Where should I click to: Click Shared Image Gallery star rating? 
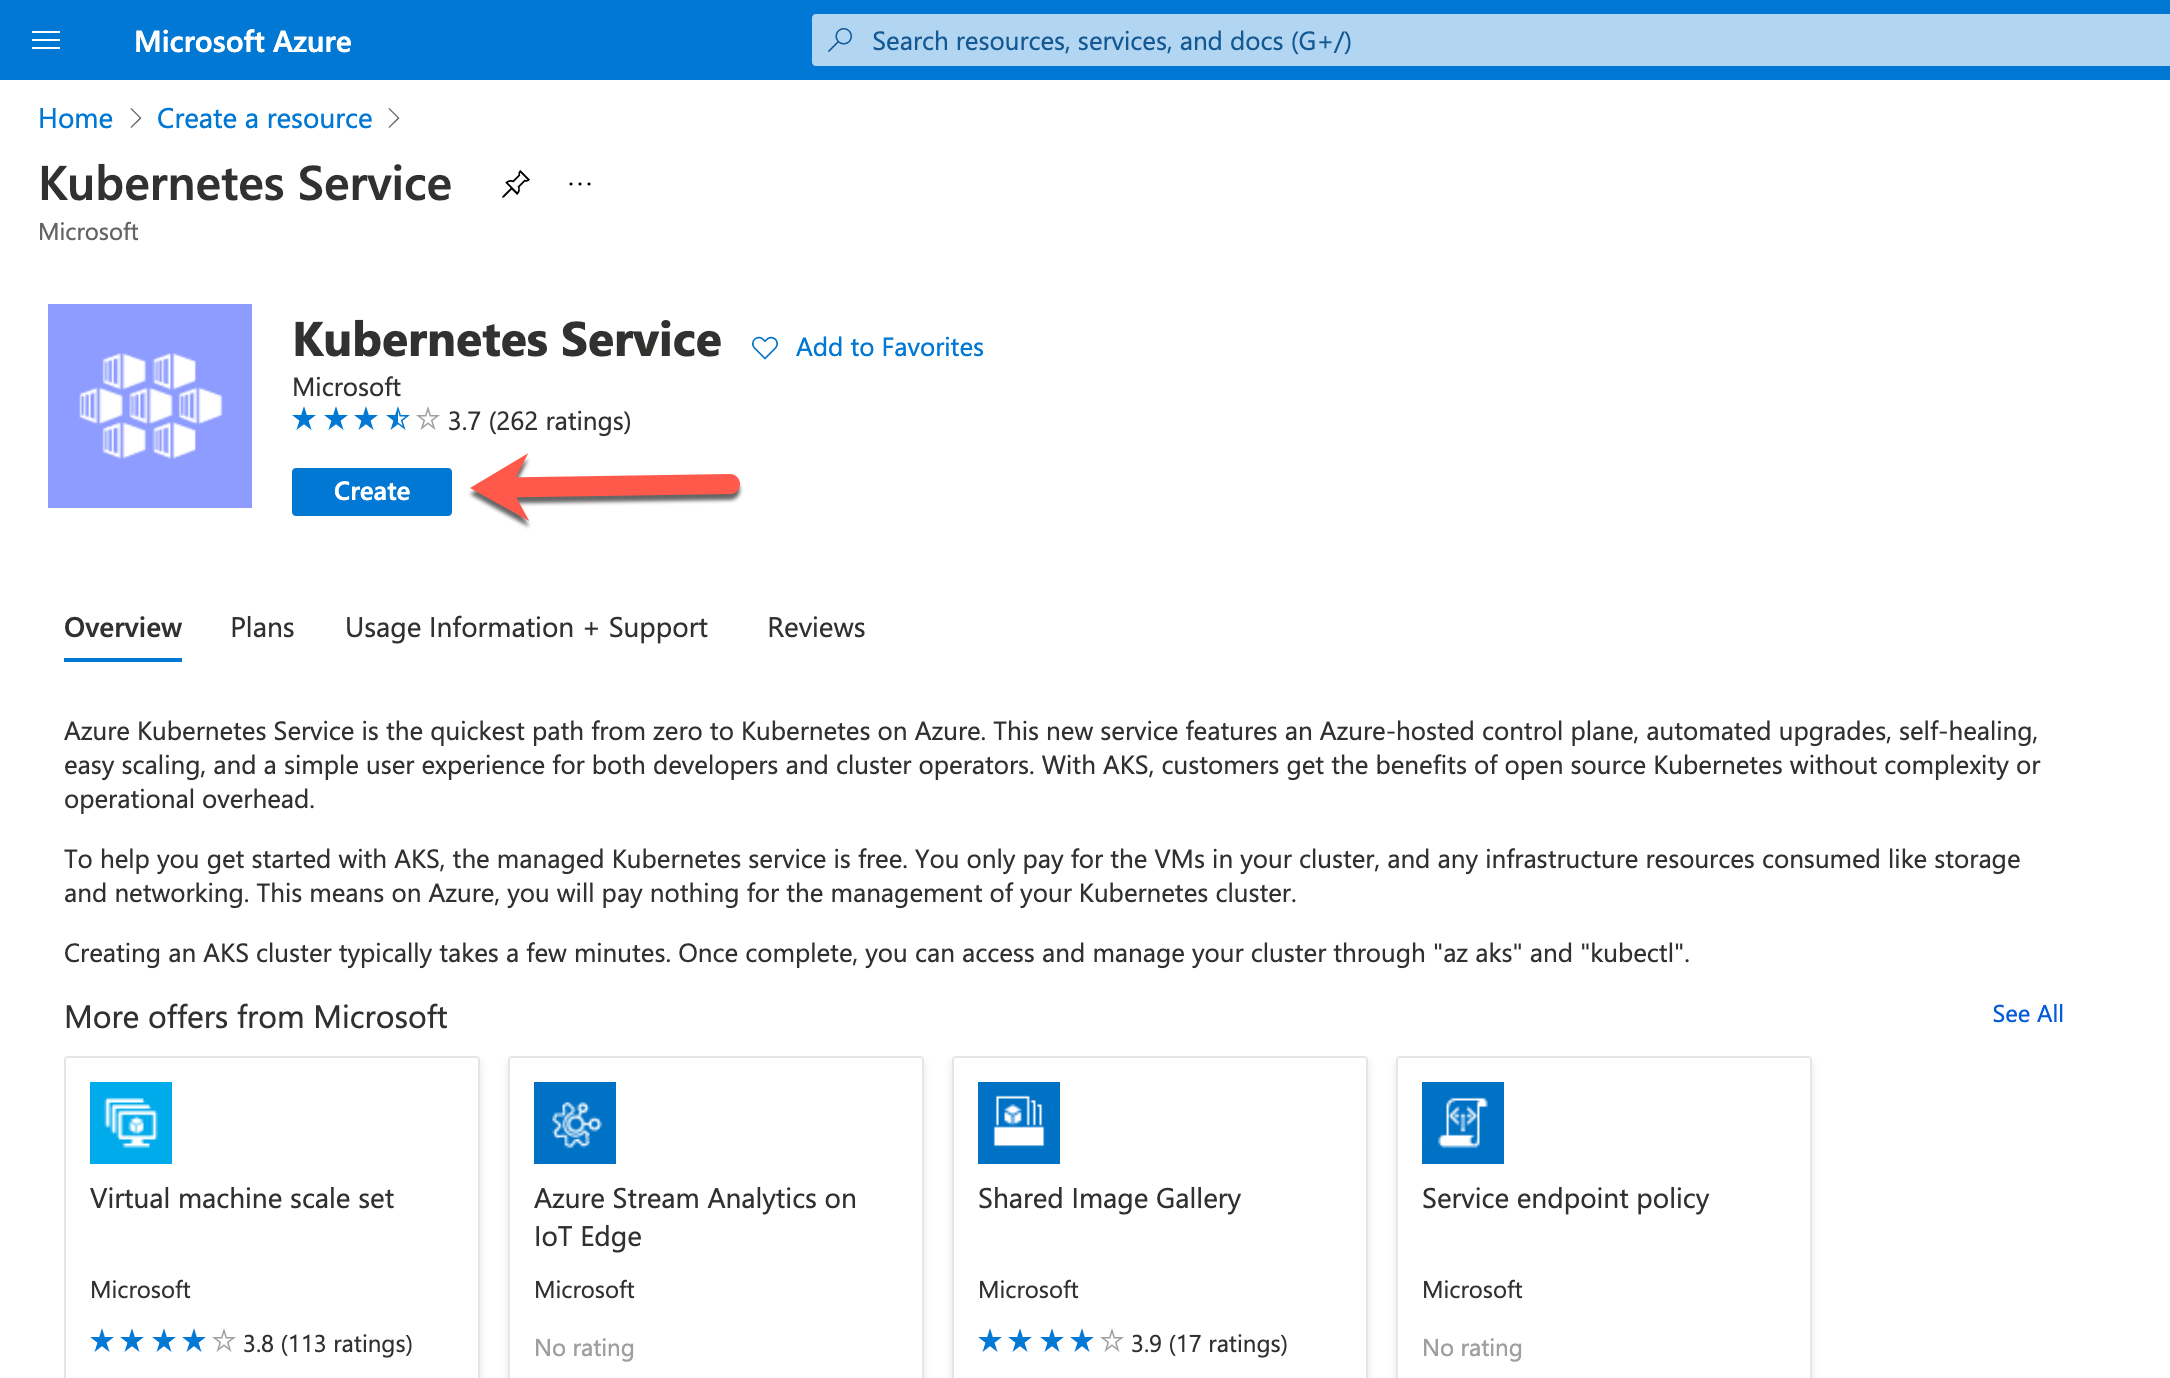click(1051, 1342)
